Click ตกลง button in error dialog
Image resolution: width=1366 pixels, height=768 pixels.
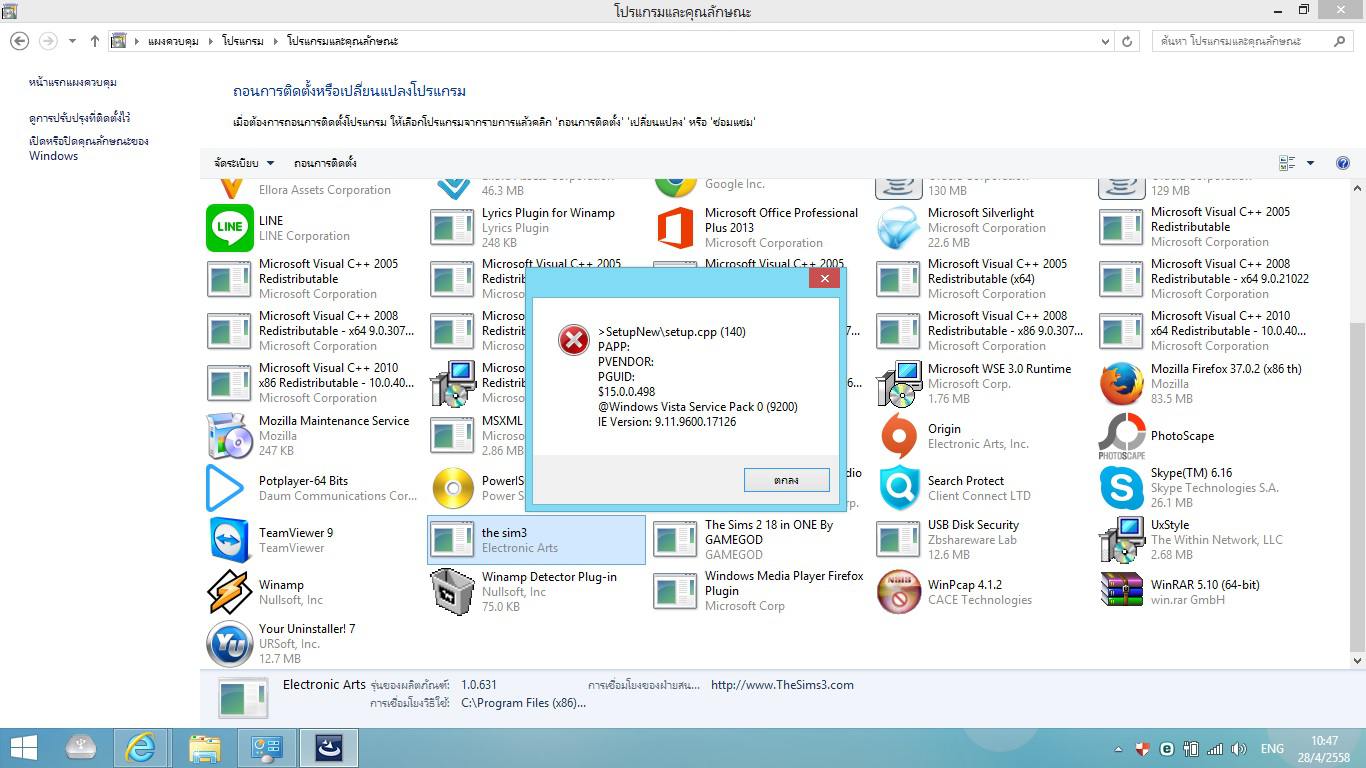[786, 480]
